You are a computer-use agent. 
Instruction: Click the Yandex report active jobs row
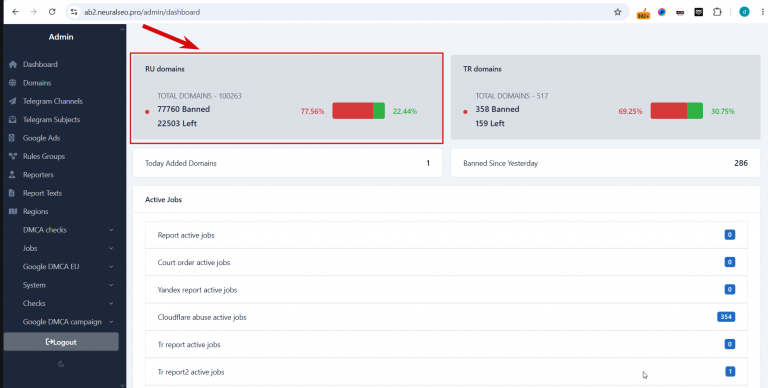pyautogui.click(x=447, y=290)
